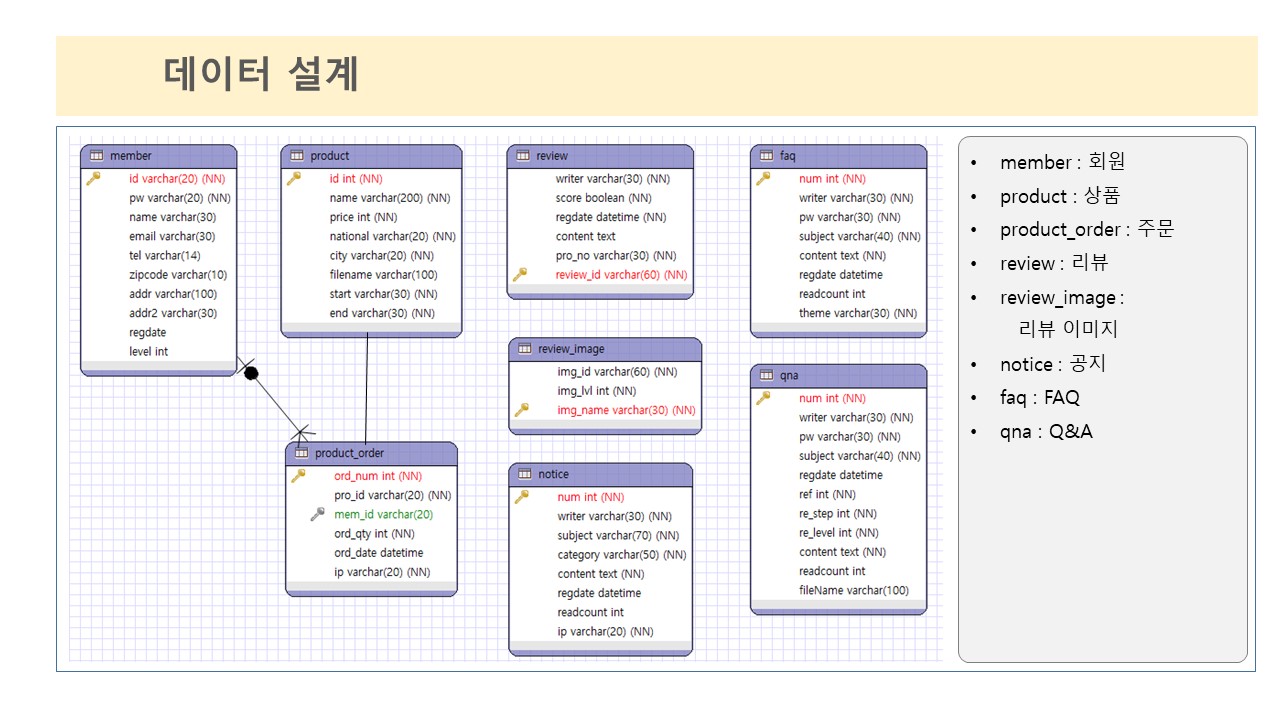This screenshot has height=720, width=1280.
Task: Click 'end varchar(30) (NN)' column
Action: (382, 313)
